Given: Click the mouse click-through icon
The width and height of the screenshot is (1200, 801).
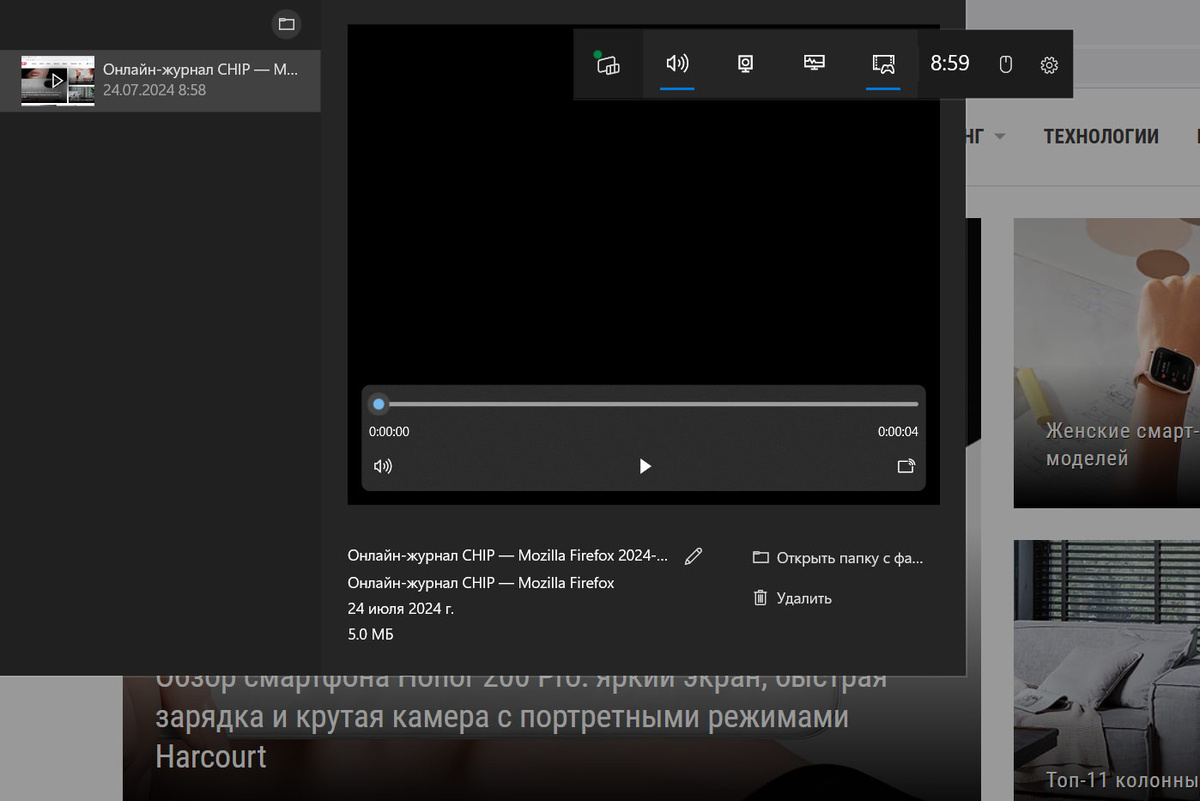Looking at the screenshot, I should [x=1005, y=64].
